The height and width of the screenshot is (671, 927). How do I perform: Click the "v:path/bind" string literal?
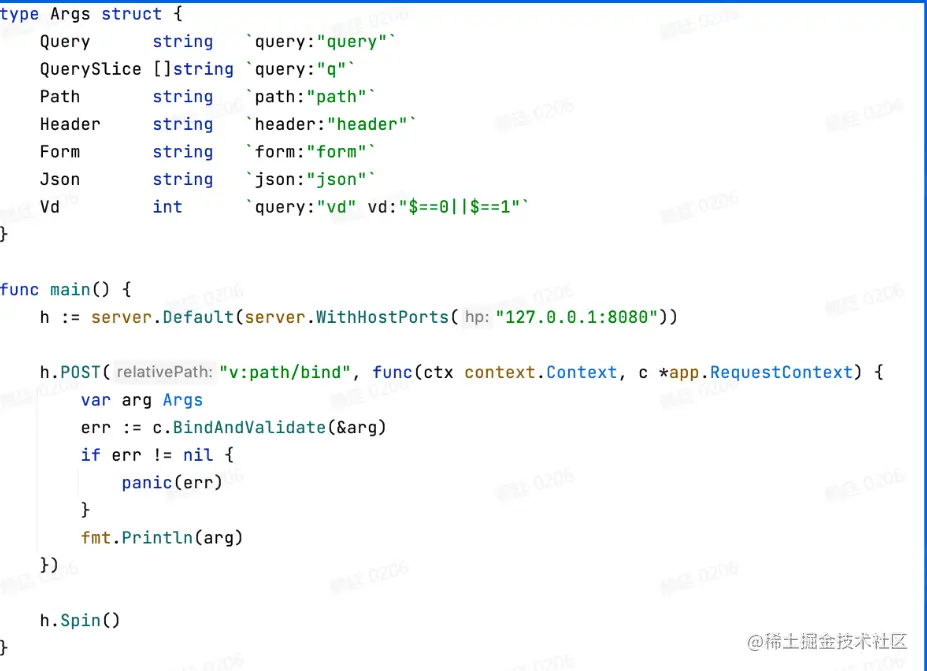click(285, 372)
